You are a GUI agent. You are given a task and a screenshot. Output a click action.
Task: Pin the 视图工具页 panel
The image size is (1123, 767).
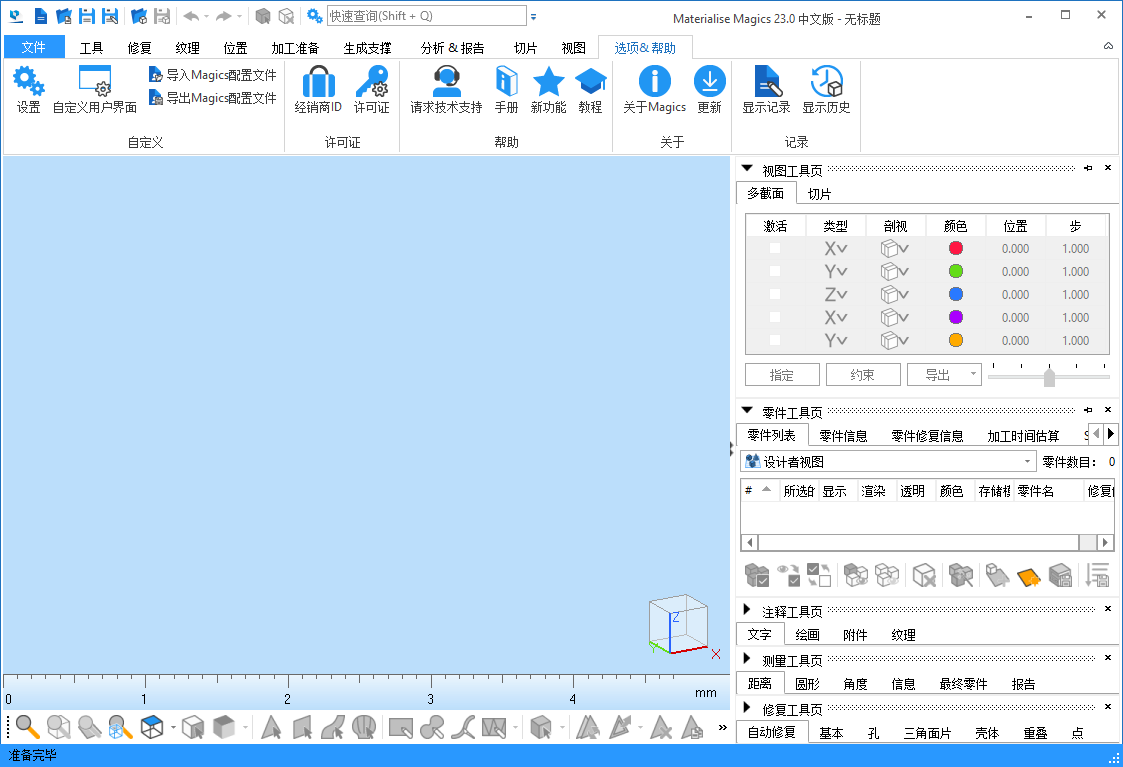1088,168
